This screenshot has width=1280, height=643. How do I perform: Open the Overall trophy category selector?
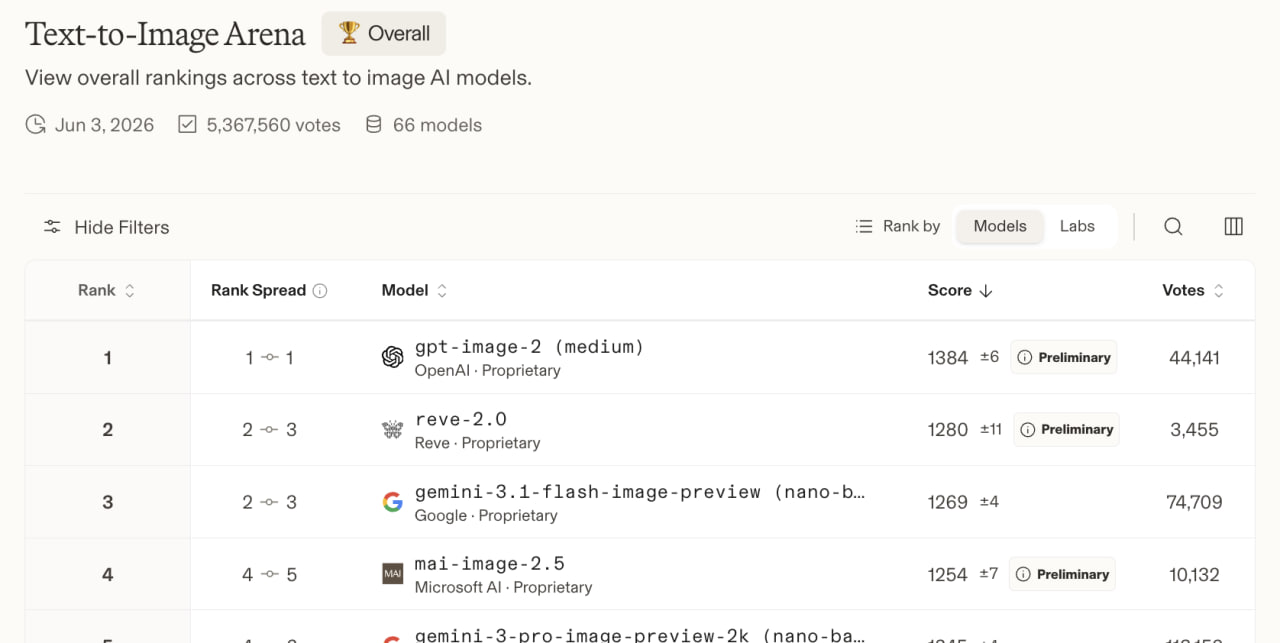point(384,34)
